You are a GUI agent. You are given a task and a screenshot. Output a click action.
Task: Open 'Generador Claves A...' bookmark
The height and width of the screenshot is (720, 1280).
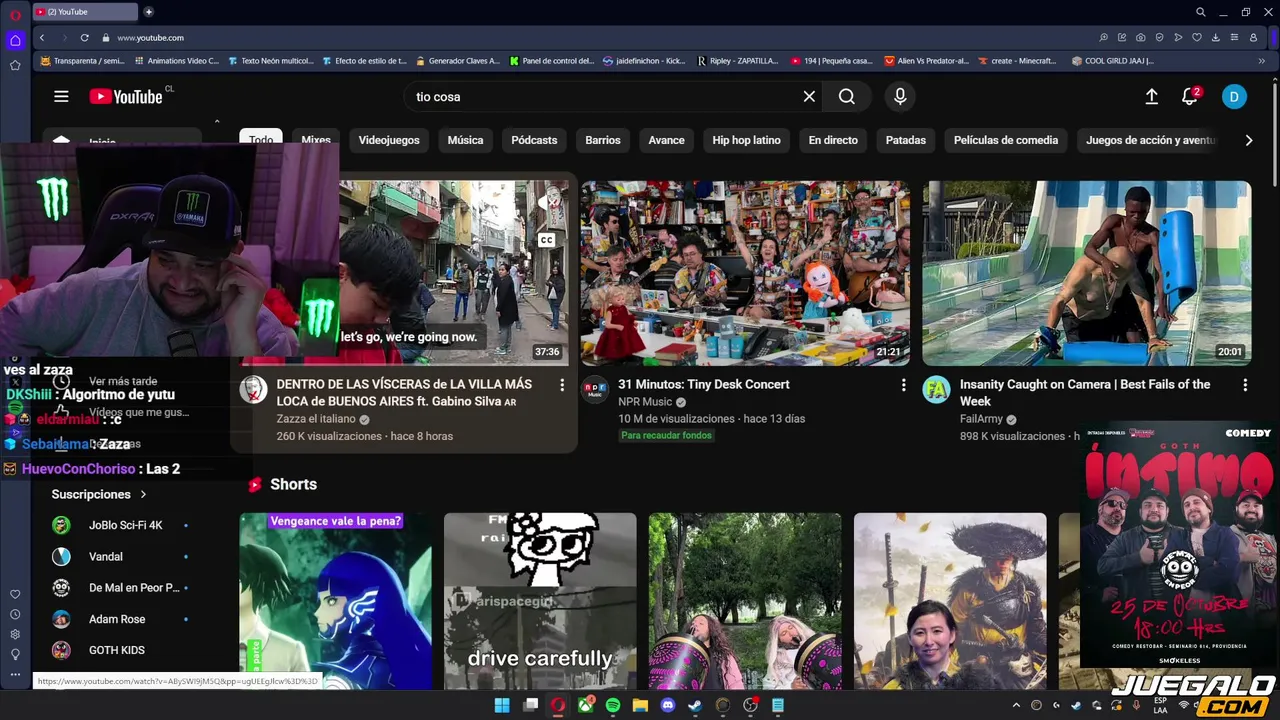coord(458,61)
